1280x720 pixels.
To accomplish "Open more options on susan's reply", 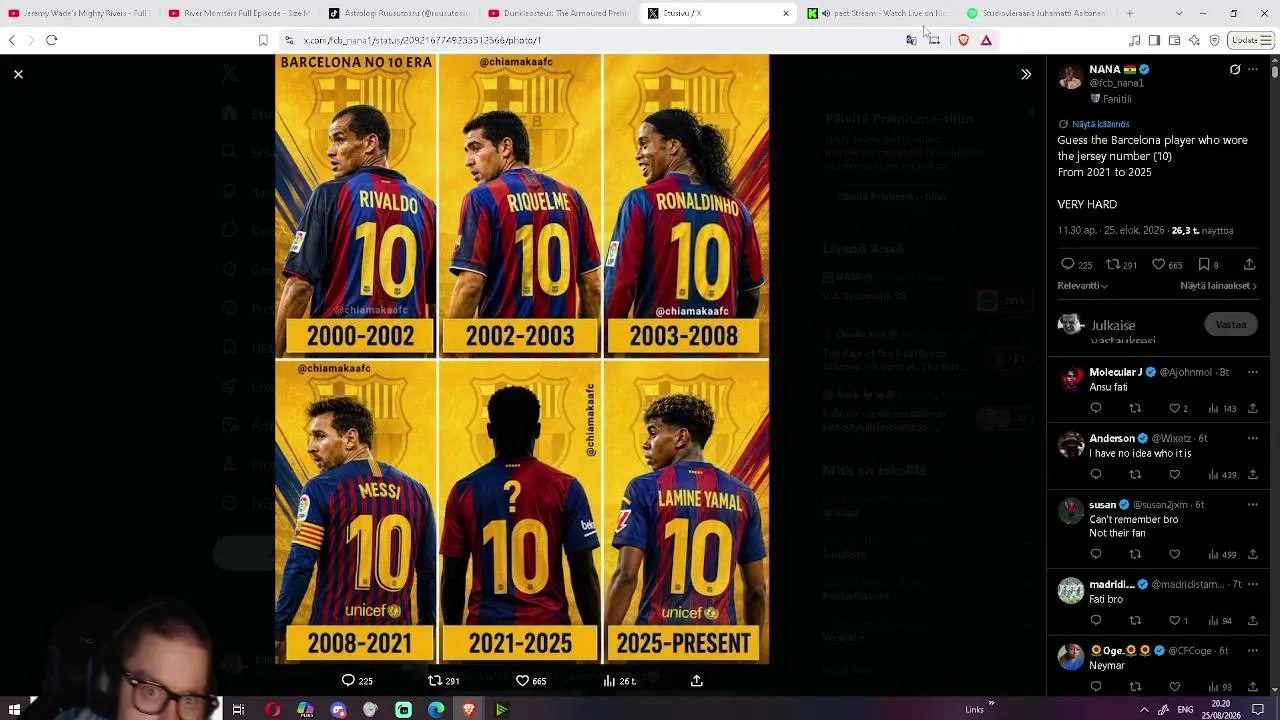I will (1253, 505).
